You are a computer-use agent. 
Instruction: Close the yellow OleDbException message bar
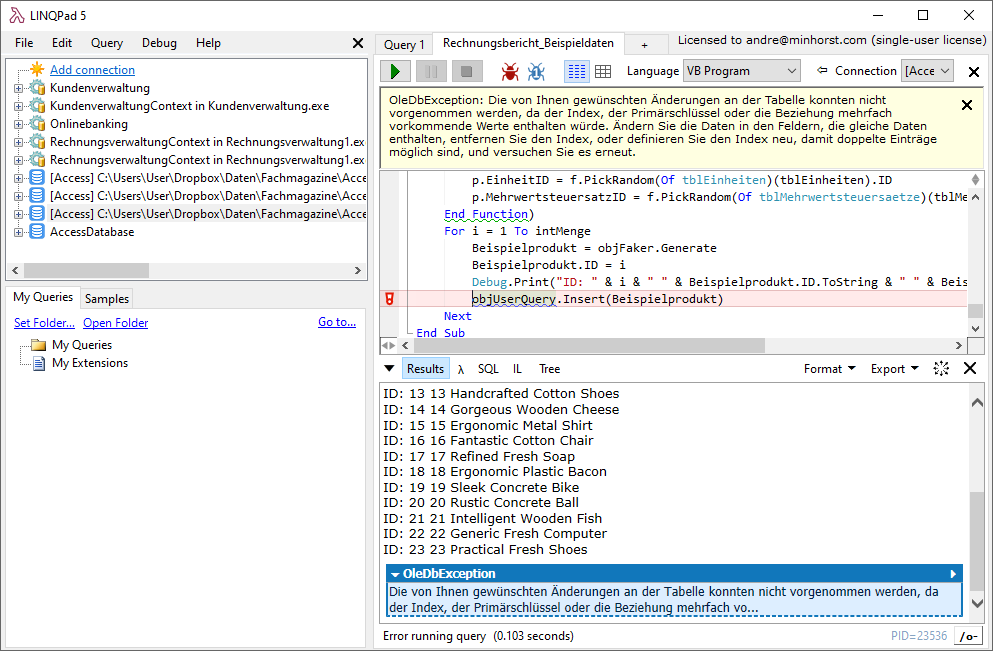coord(966,105)
